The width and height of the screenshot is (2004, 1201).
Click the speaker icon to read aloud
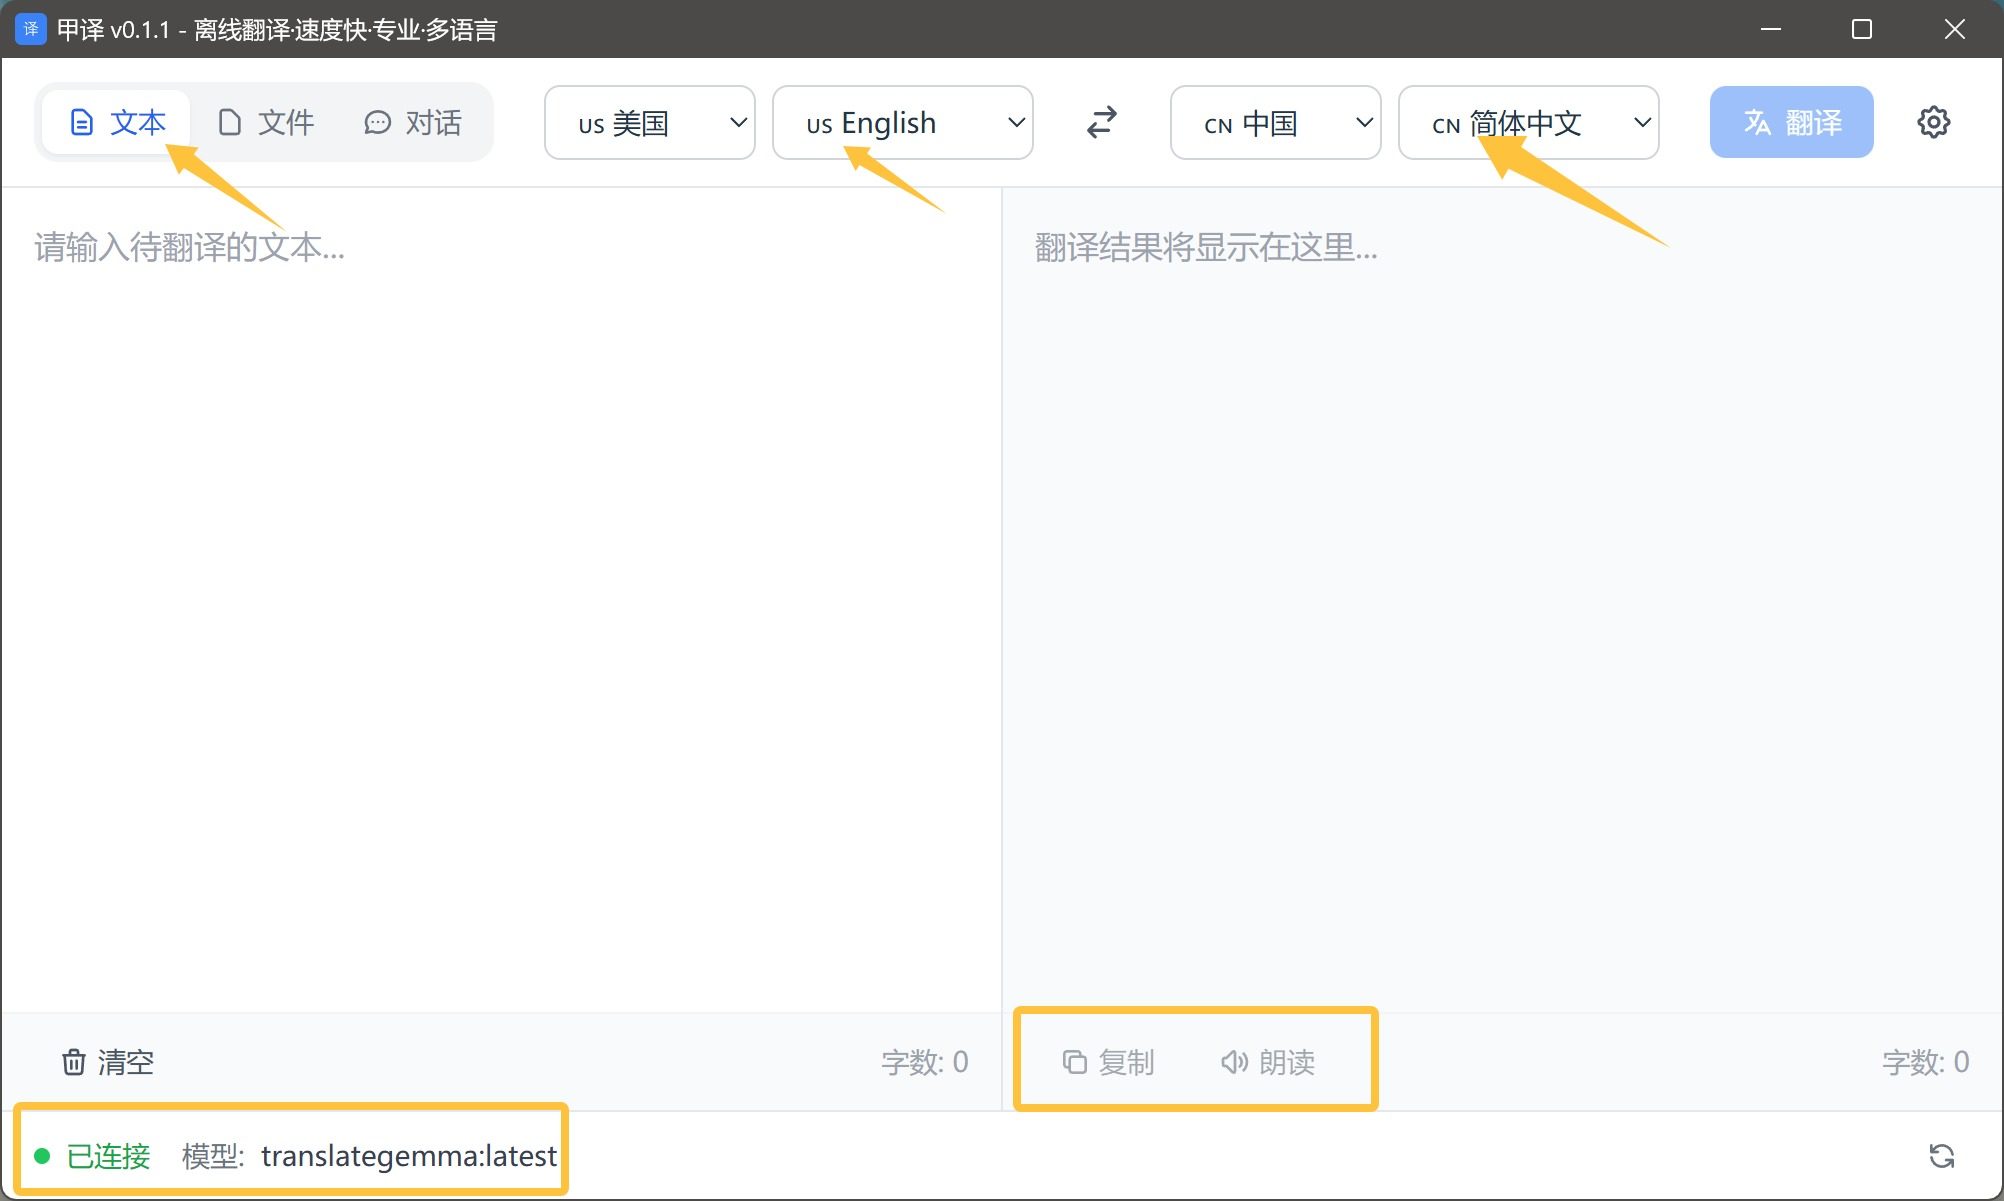pyautogui.click(x=1234, y=1062)
